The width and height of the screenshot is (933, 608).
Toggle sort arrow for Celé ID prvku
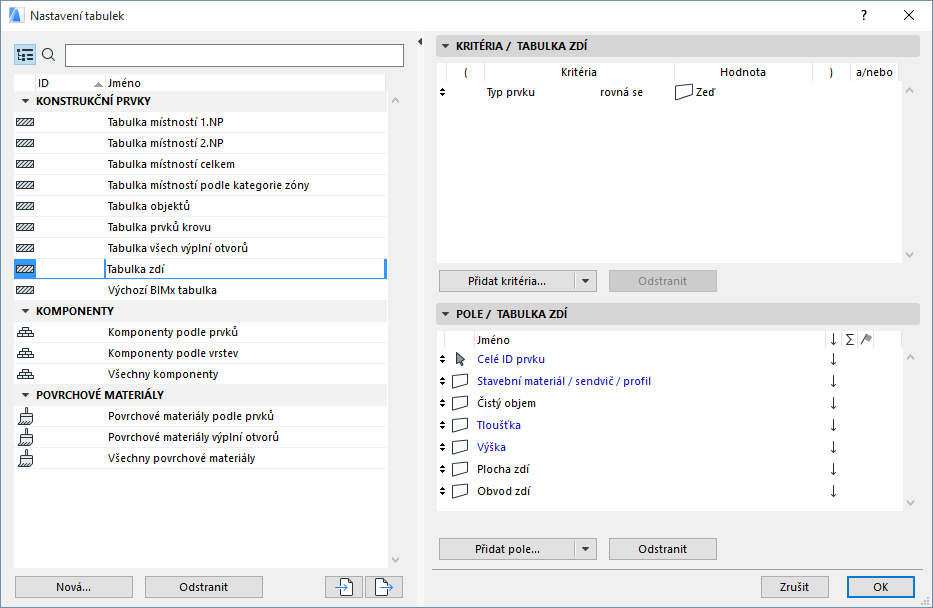834,359
